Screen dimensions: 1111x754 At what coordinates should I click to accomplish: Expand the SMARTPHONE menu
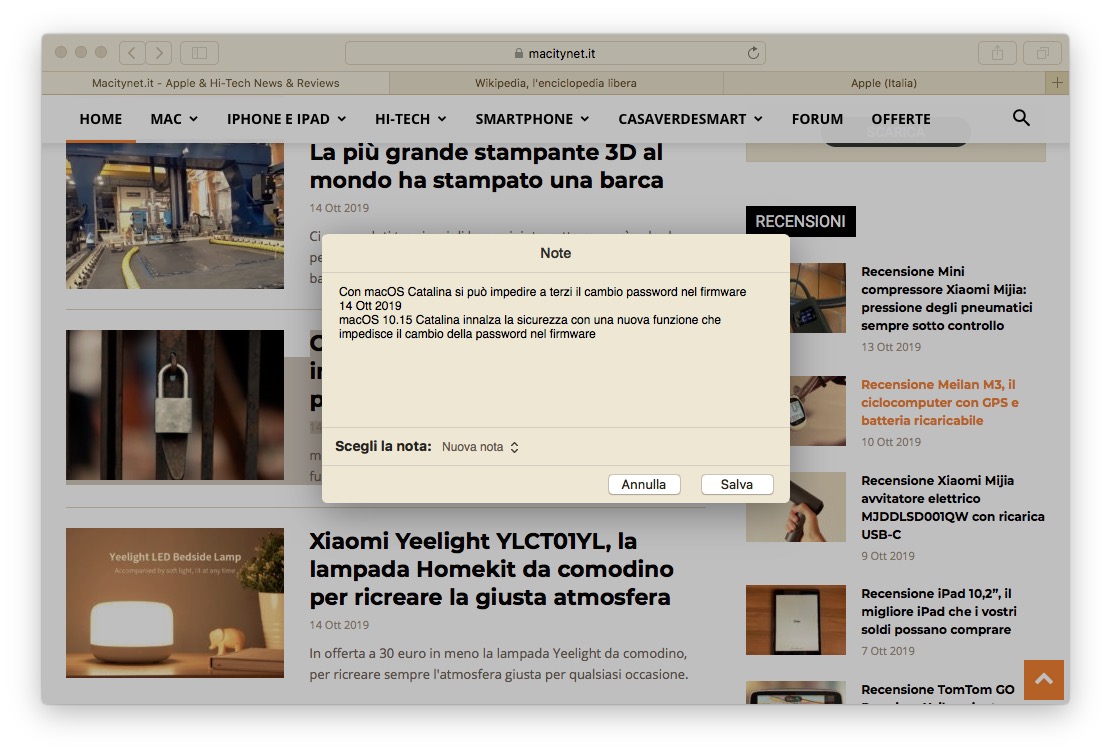click(532, 119)
